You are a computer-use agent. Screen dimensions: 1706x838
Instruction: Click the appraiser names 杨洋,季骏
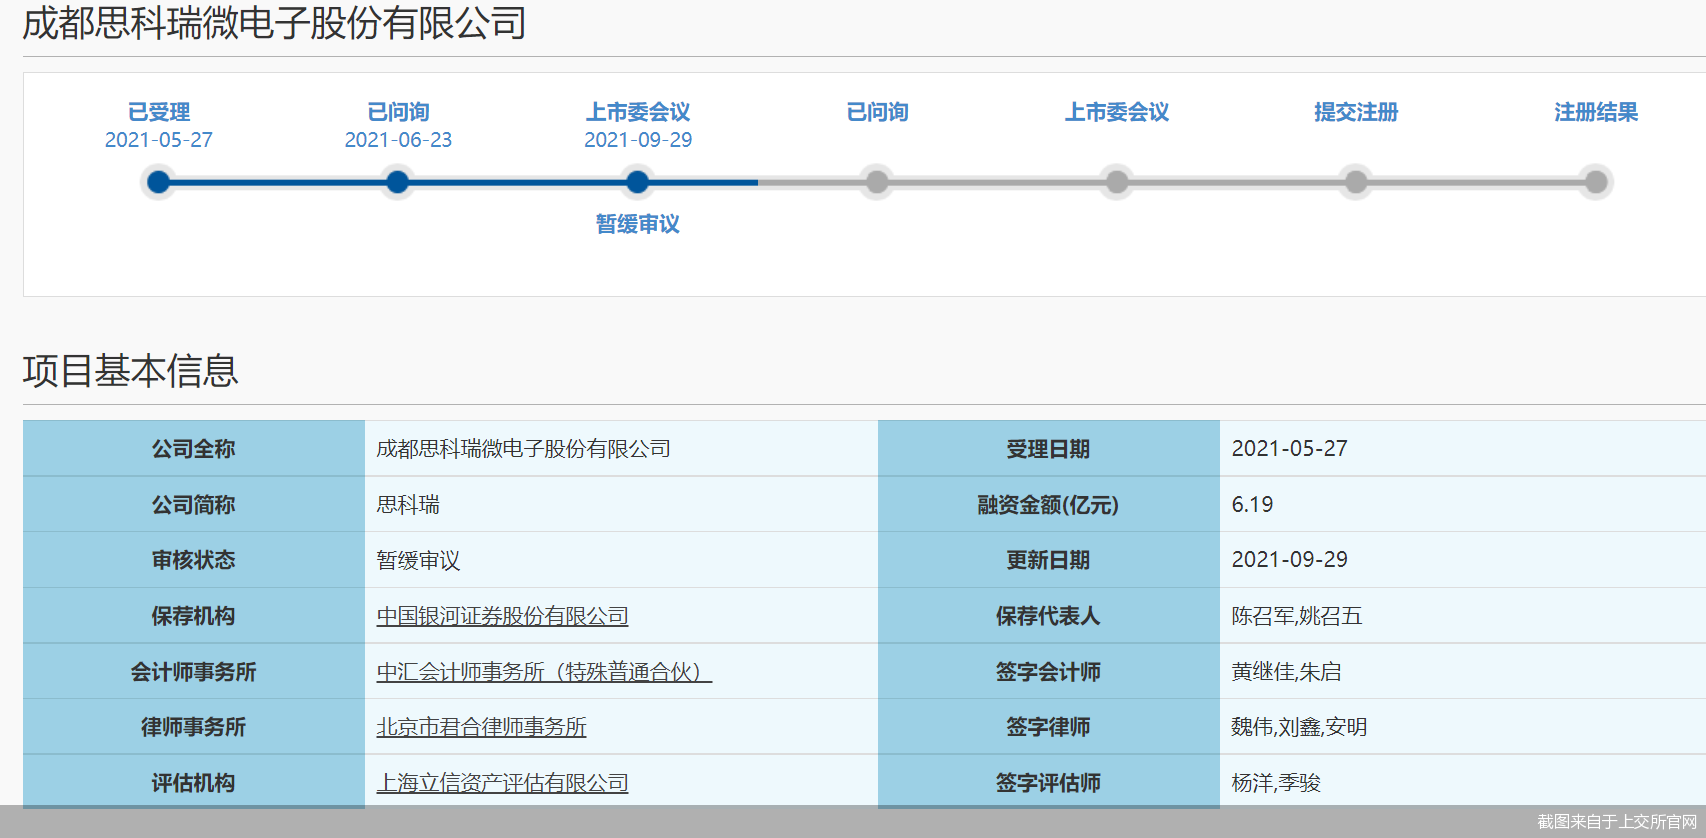(1276, 783)
